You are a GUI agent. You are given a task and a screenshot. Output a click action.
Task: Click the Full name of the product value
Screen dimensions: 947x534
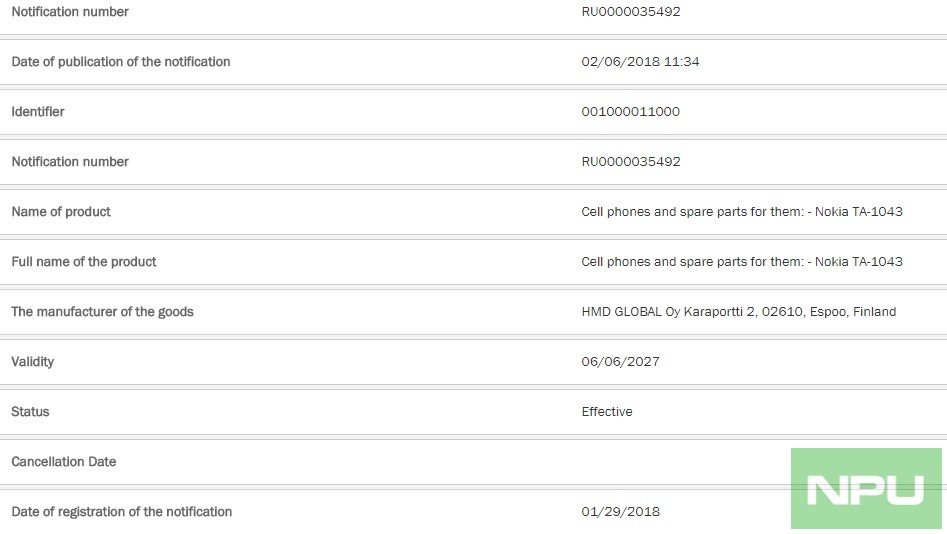coord(742,262)
